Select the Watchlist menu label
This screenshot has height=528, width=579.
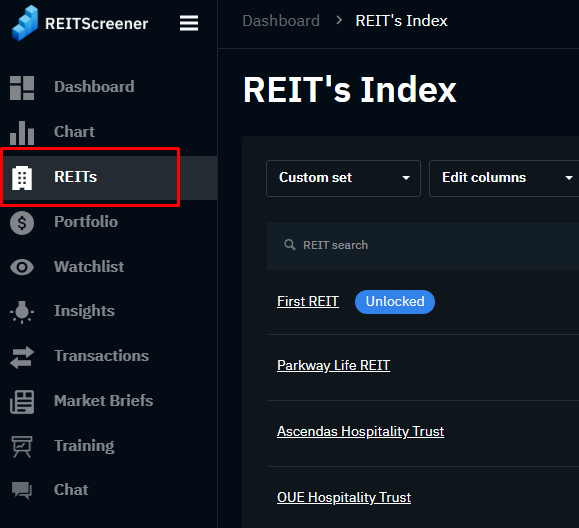[89, 267]
